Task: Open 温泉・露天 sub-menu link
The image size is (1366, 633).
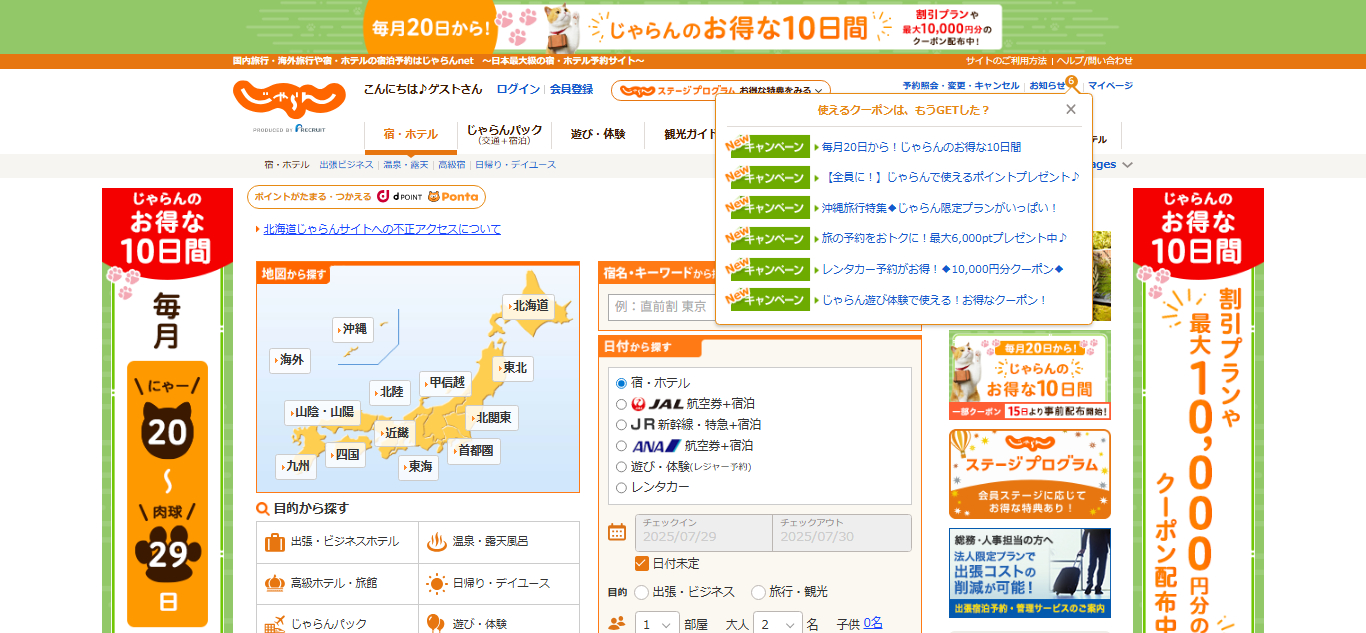Action: (x=406, y=165)
